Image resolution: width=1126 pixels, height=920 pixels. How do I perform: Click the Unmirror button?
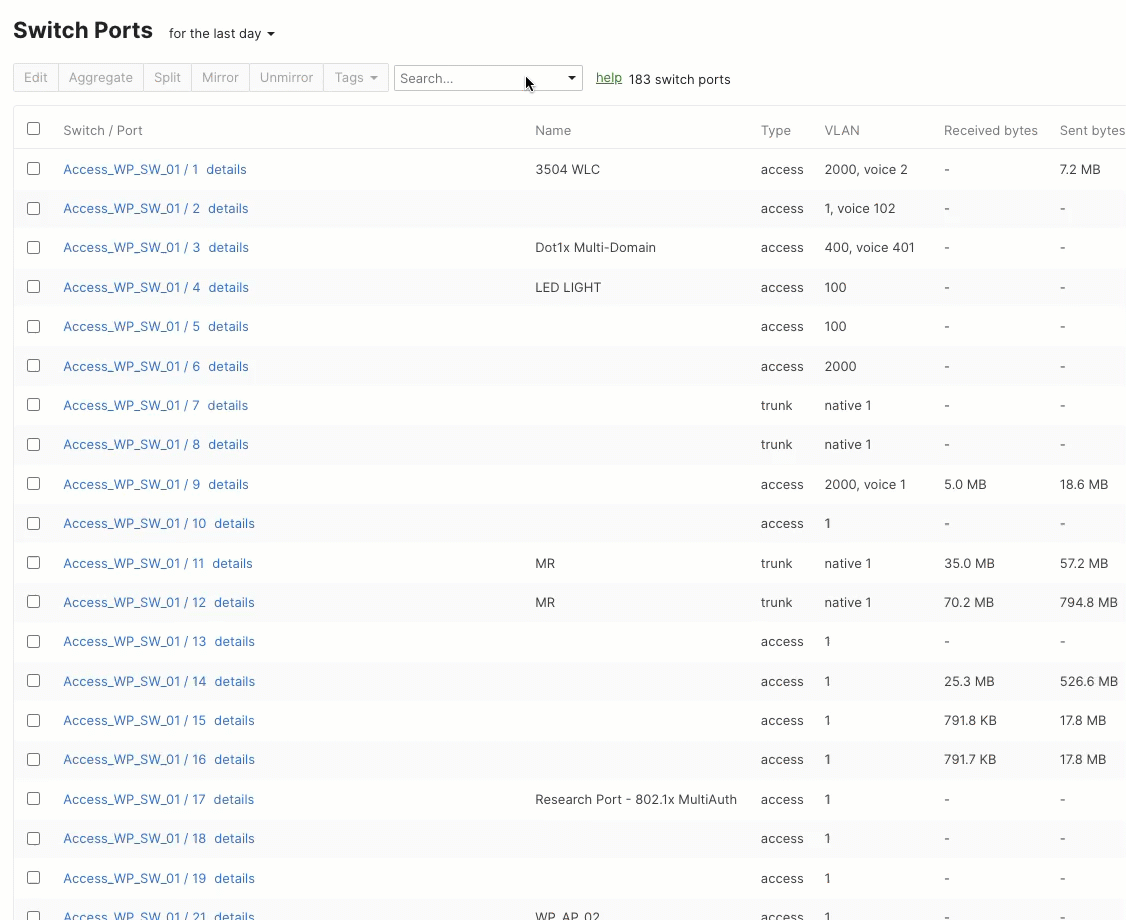tap(286, 77)
